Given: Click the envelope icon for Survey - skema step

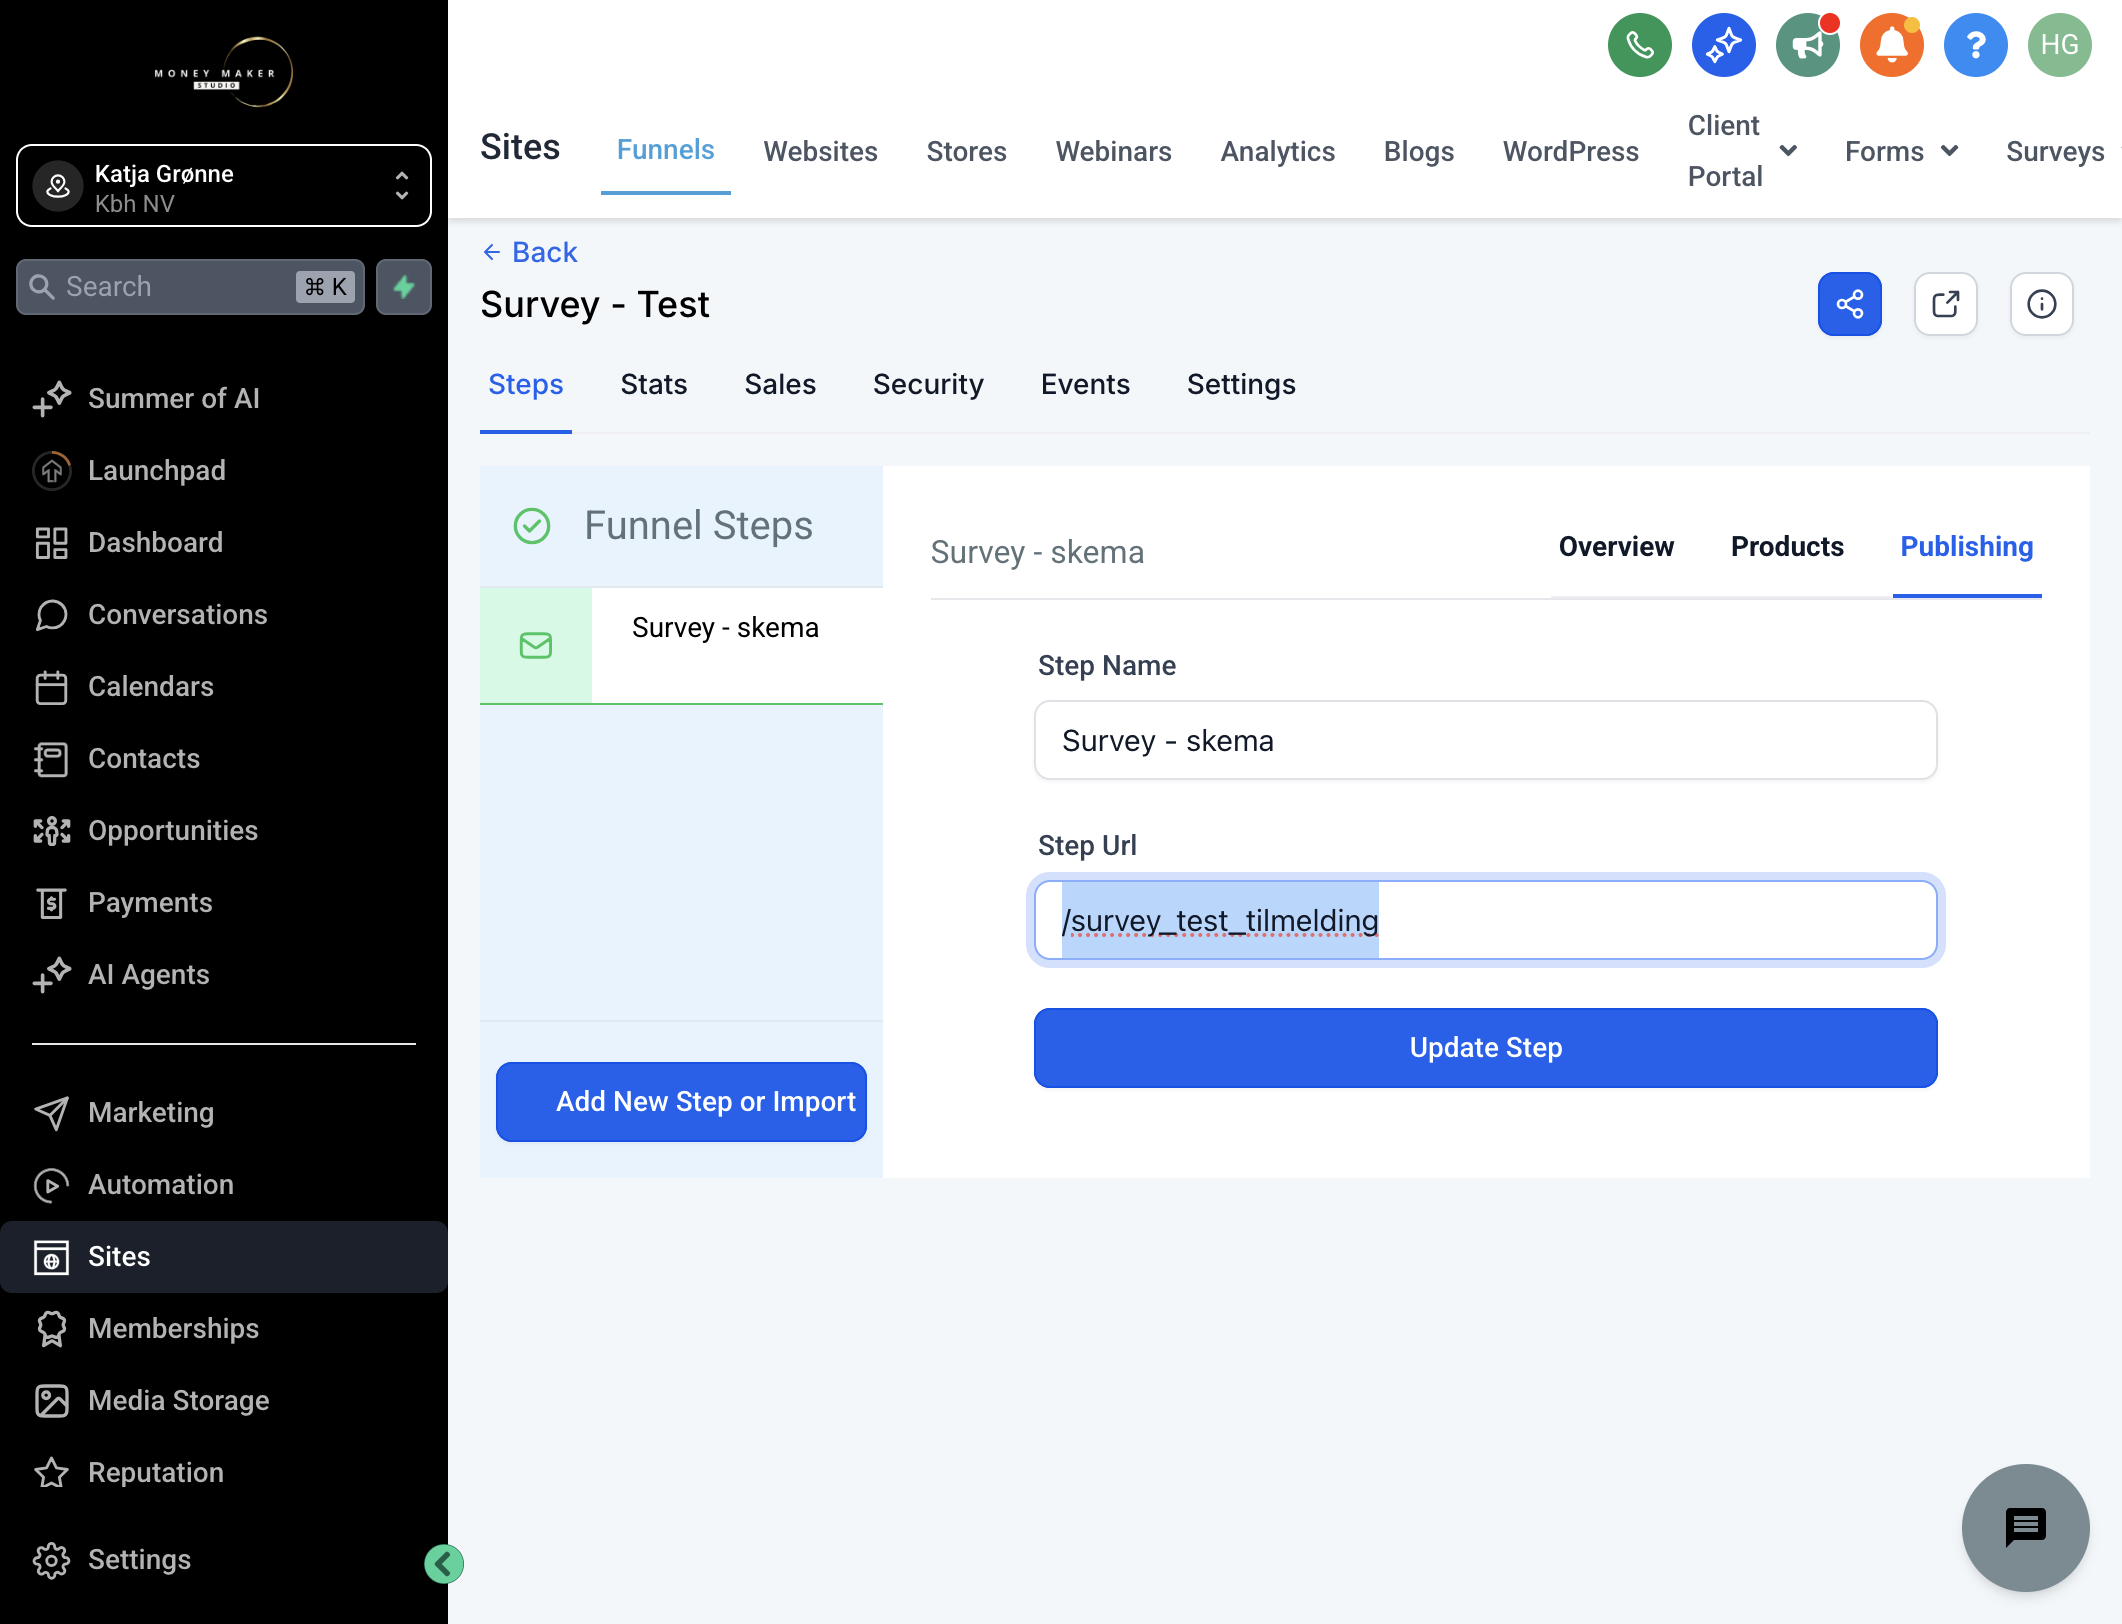Looking at the screenshot, I should pos(536,645).
